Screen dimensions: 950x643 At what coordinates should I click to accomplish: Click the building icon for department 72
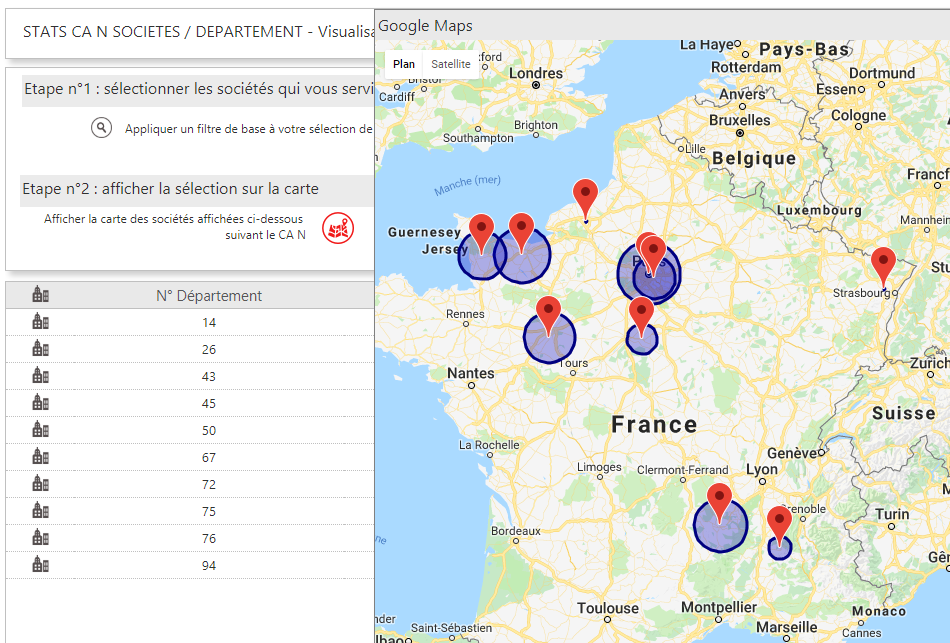click(x=41, y=484)
